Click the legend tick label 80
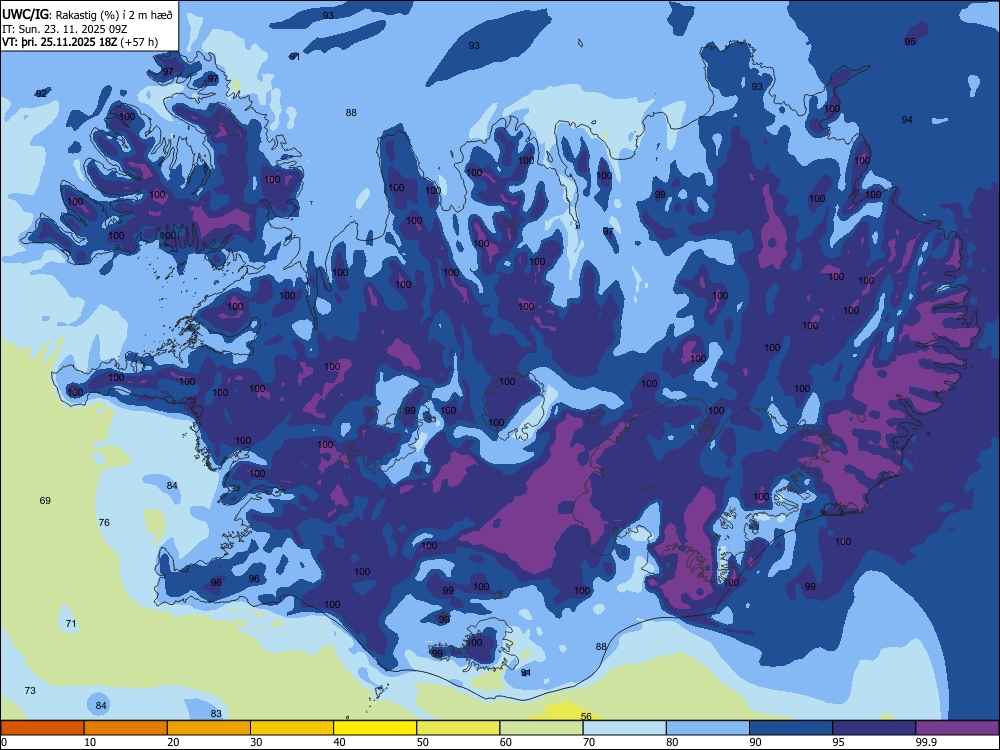This screenshot has width=1000, height=750. (x=672, y=742)
